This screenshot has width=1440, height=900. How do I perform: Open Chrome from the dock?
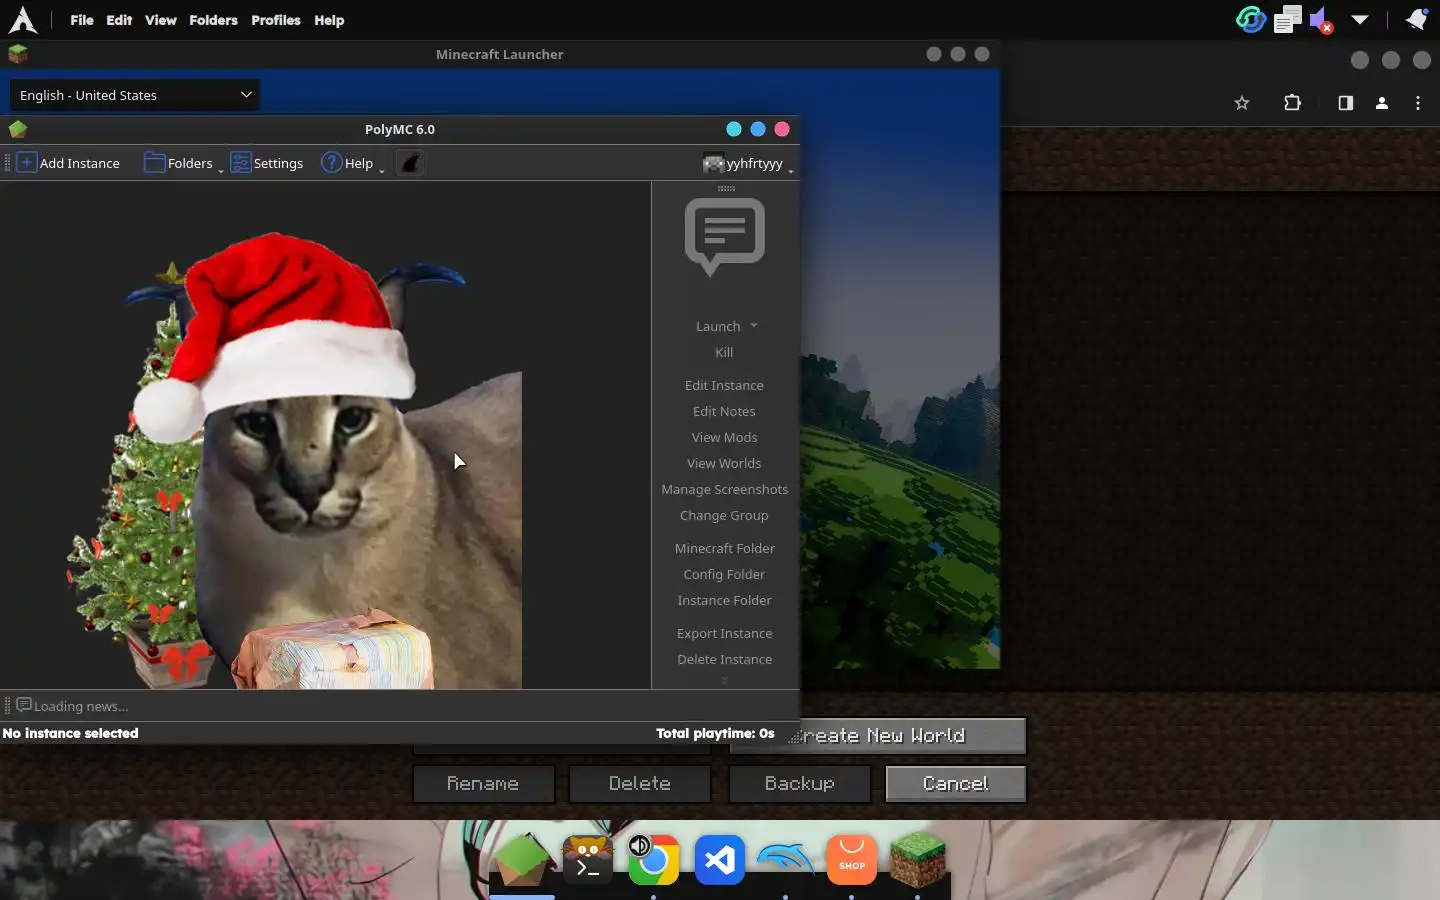(x=653, y=860)
